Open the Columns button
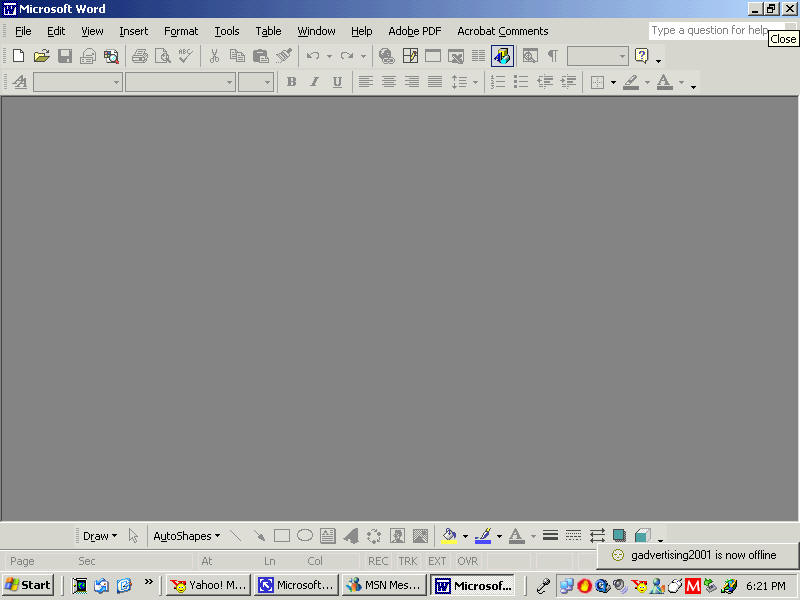 point(479,56)
